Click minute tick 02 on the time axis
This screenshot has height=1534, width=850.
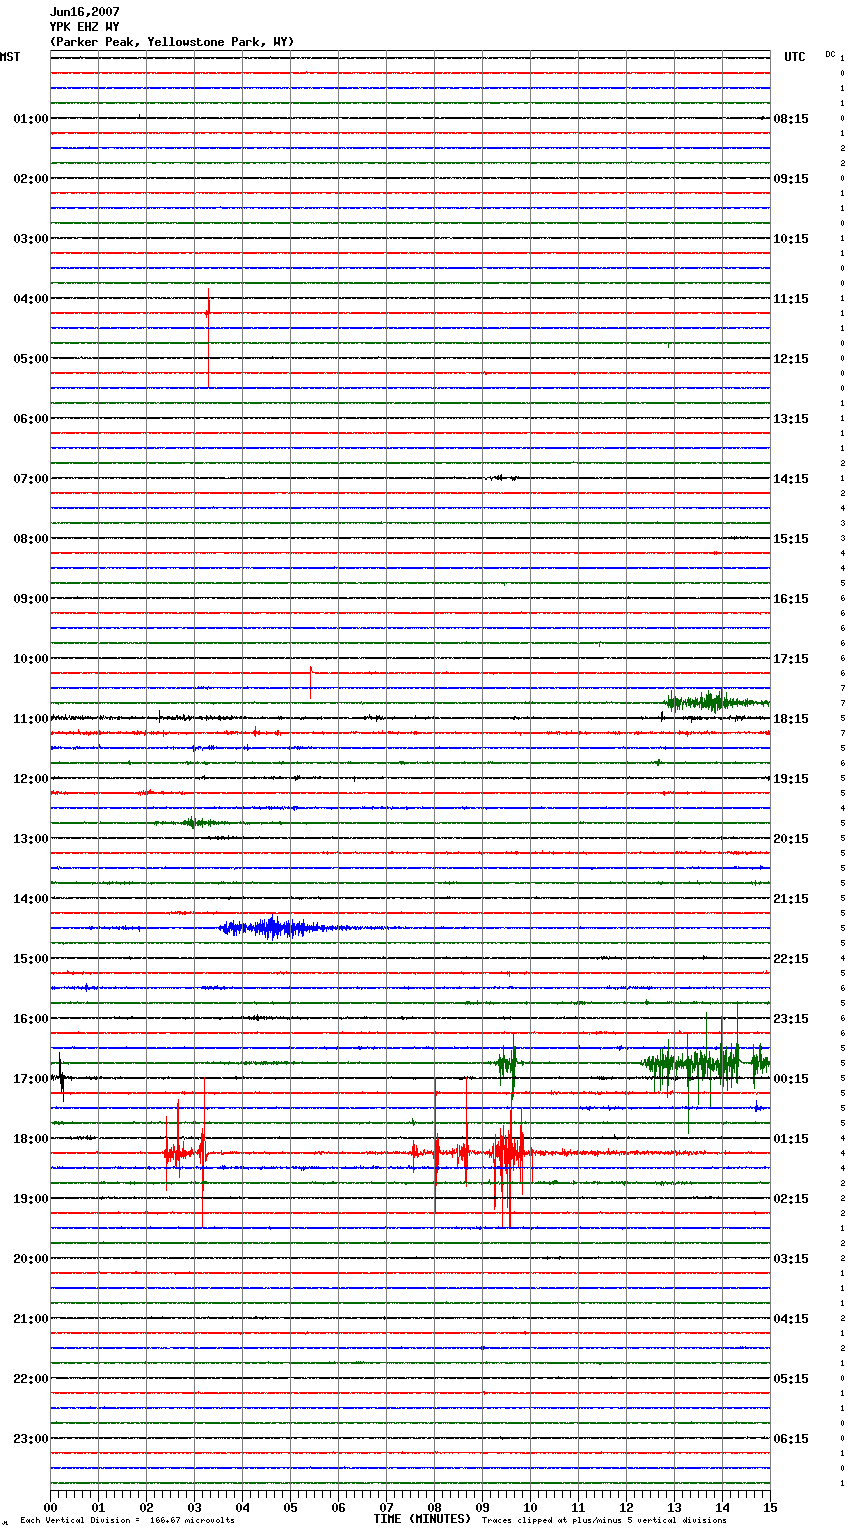click(x=146, y=1507)
